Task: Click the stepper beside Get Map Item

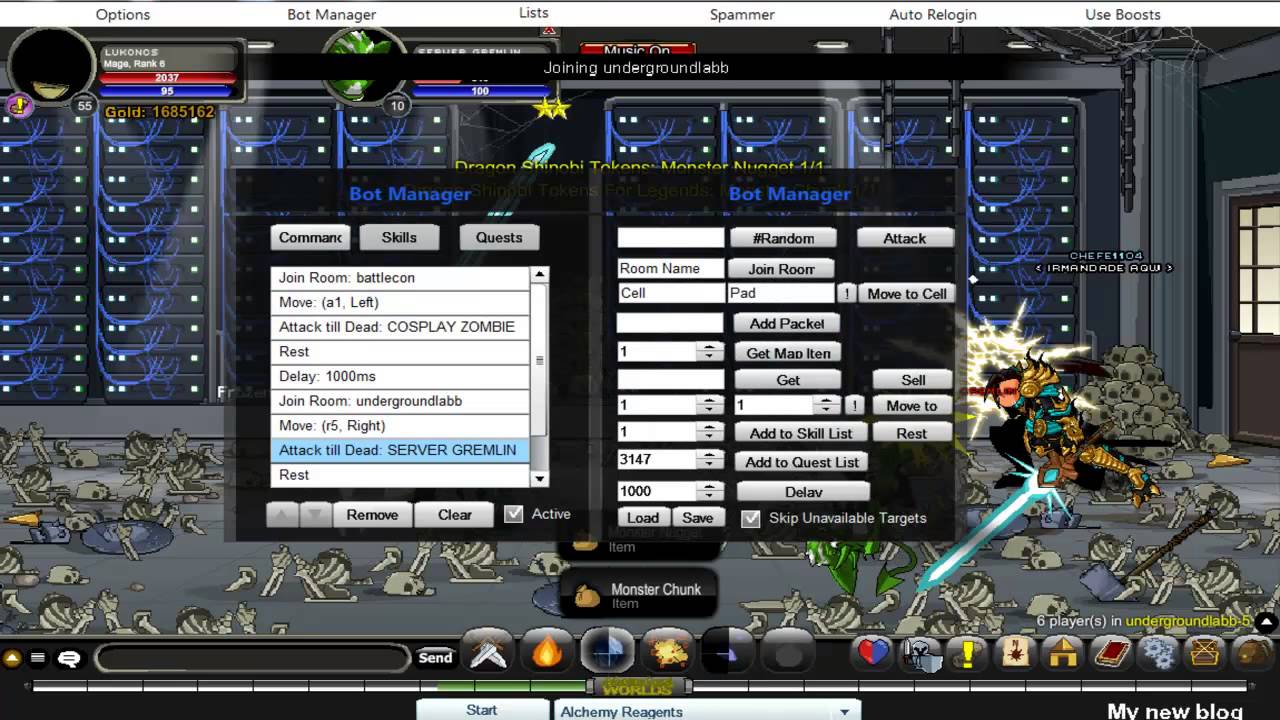Action: [709, 352]
